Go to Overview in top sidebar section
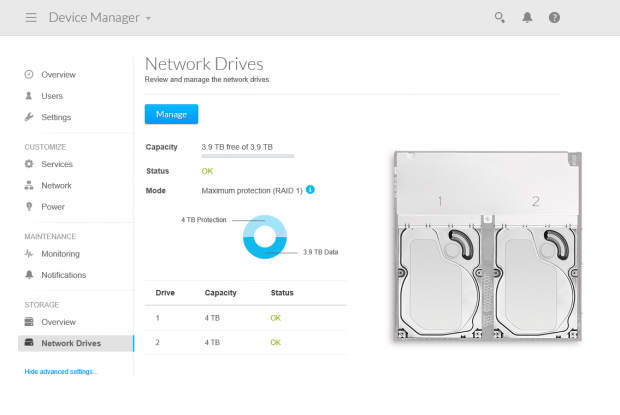The width and height of the screenshot is (620, 415). pyautogui.click(x=59, y=75)
